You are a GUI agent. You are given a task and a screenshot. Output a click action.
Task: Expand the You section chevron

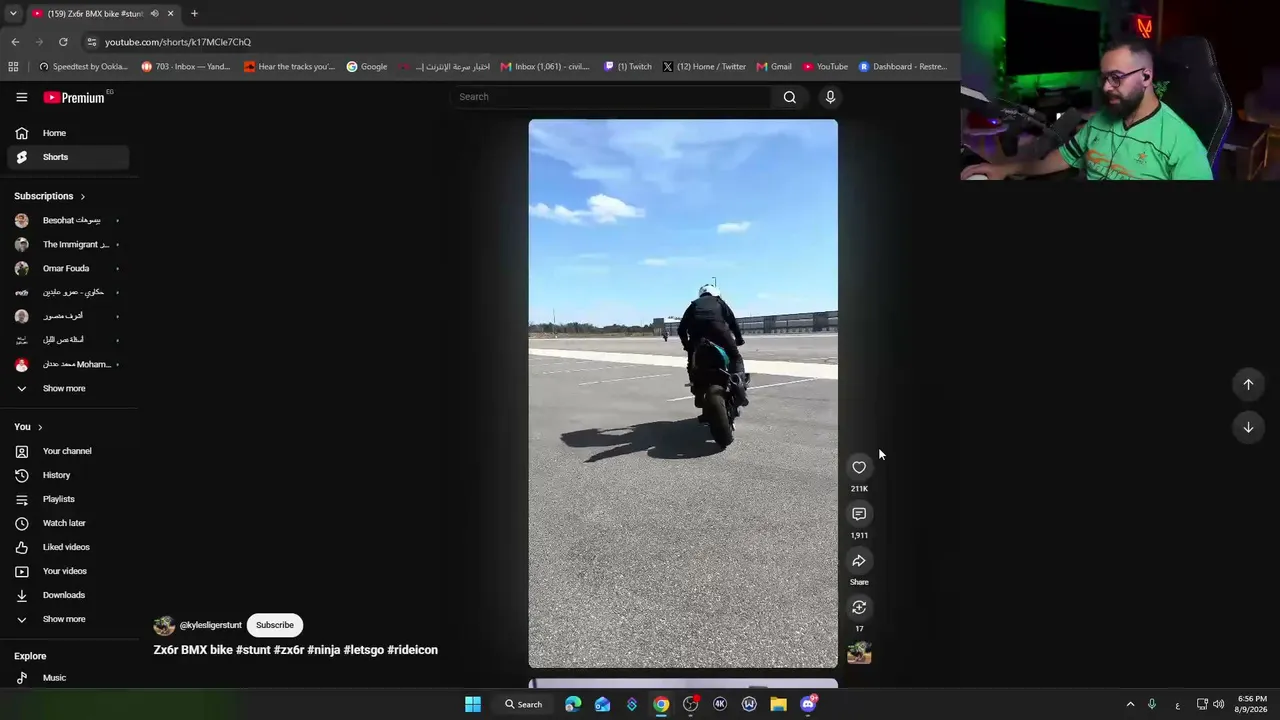coord(39,427)
